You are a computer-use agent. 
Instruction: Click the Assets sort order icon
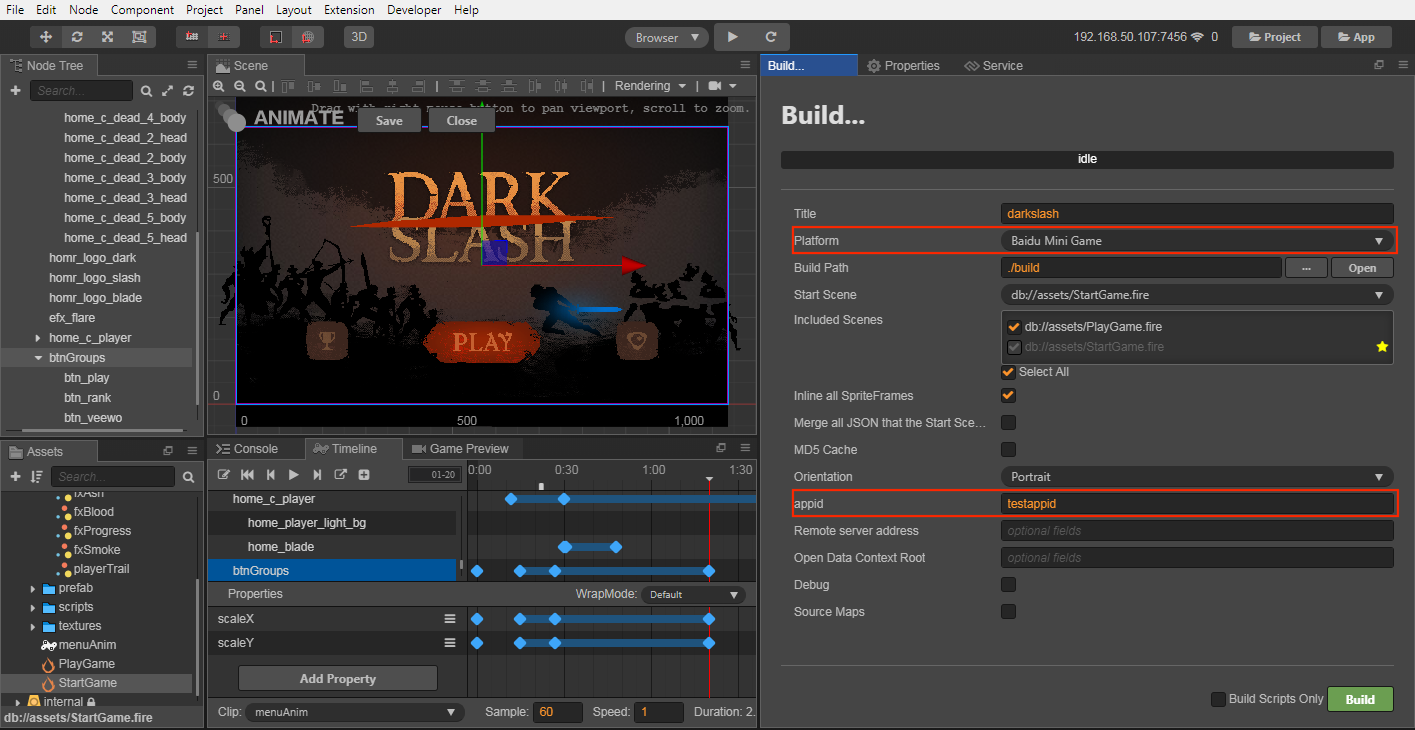(37, 477)
